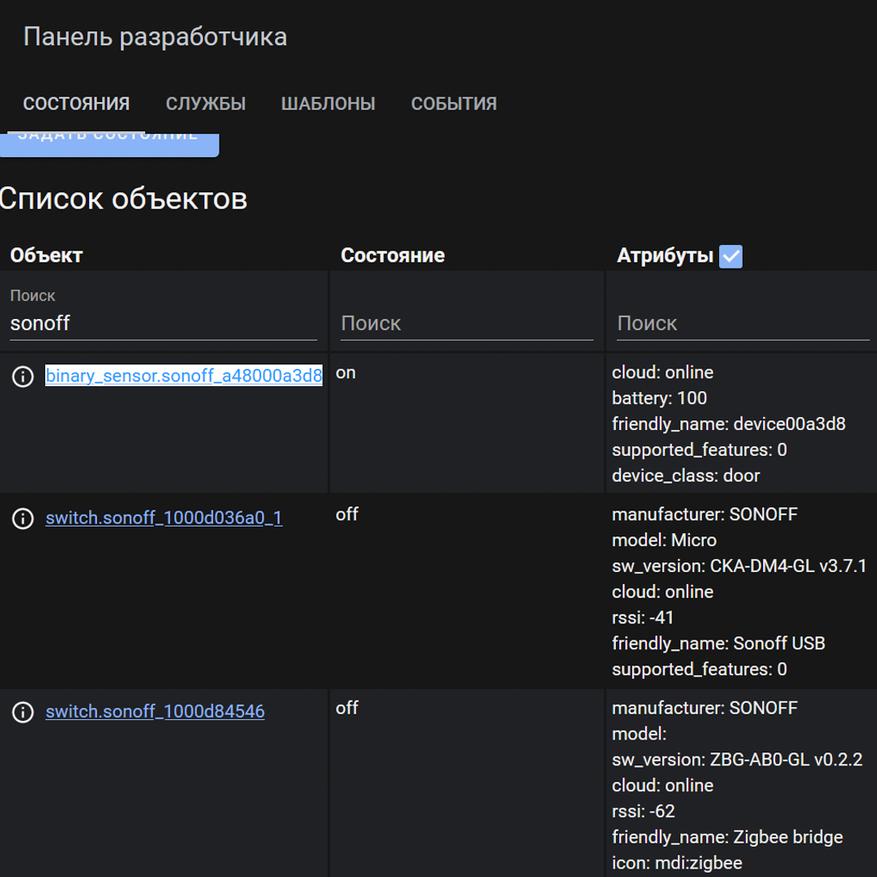Click the switch.sonoff_1000d036a0_1 entity link
Image resolution: width=877 pixels, height=877 pixels.
click(x=164, y=518)
